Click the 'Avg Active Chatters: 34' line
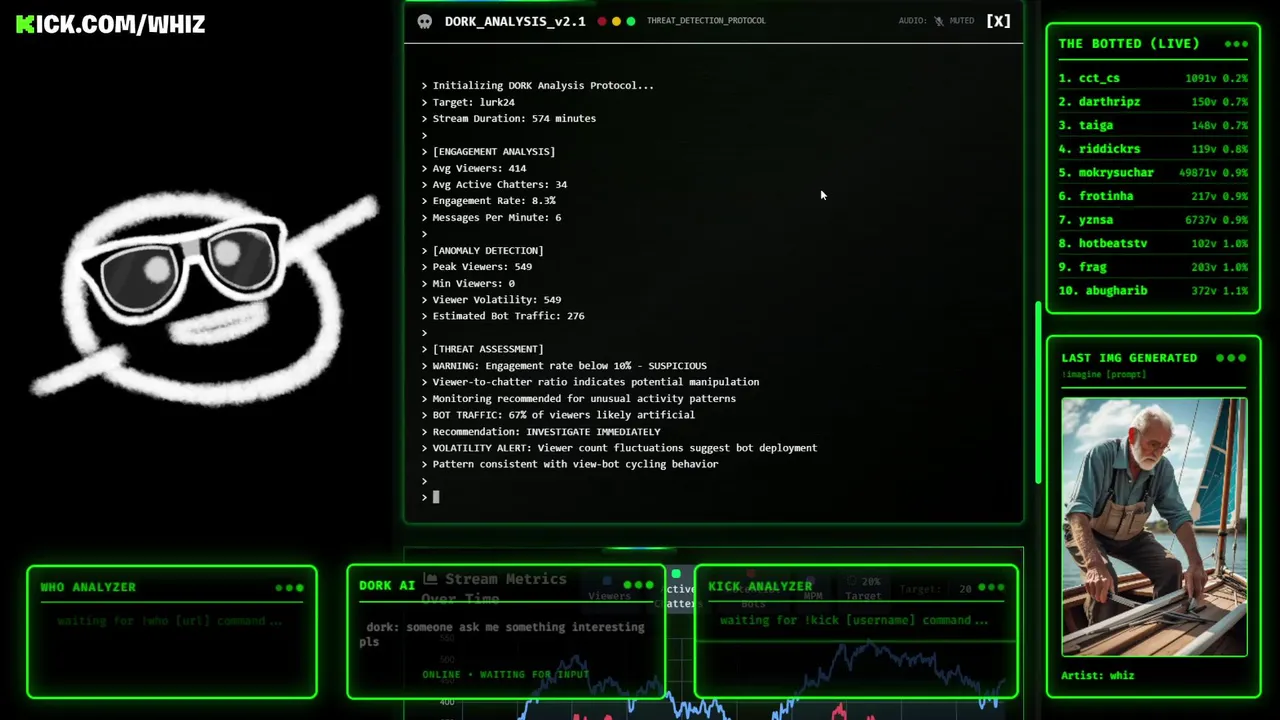 494,184
